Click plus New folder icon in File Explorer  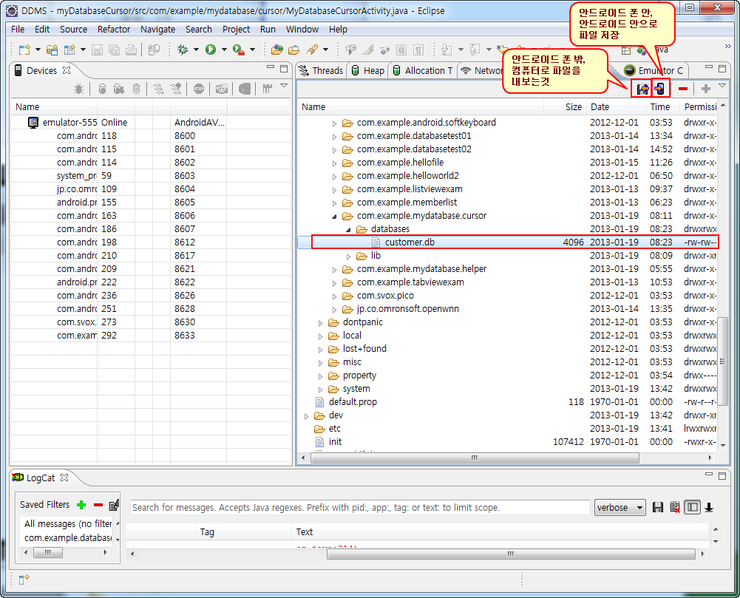(x=706, y=88)
